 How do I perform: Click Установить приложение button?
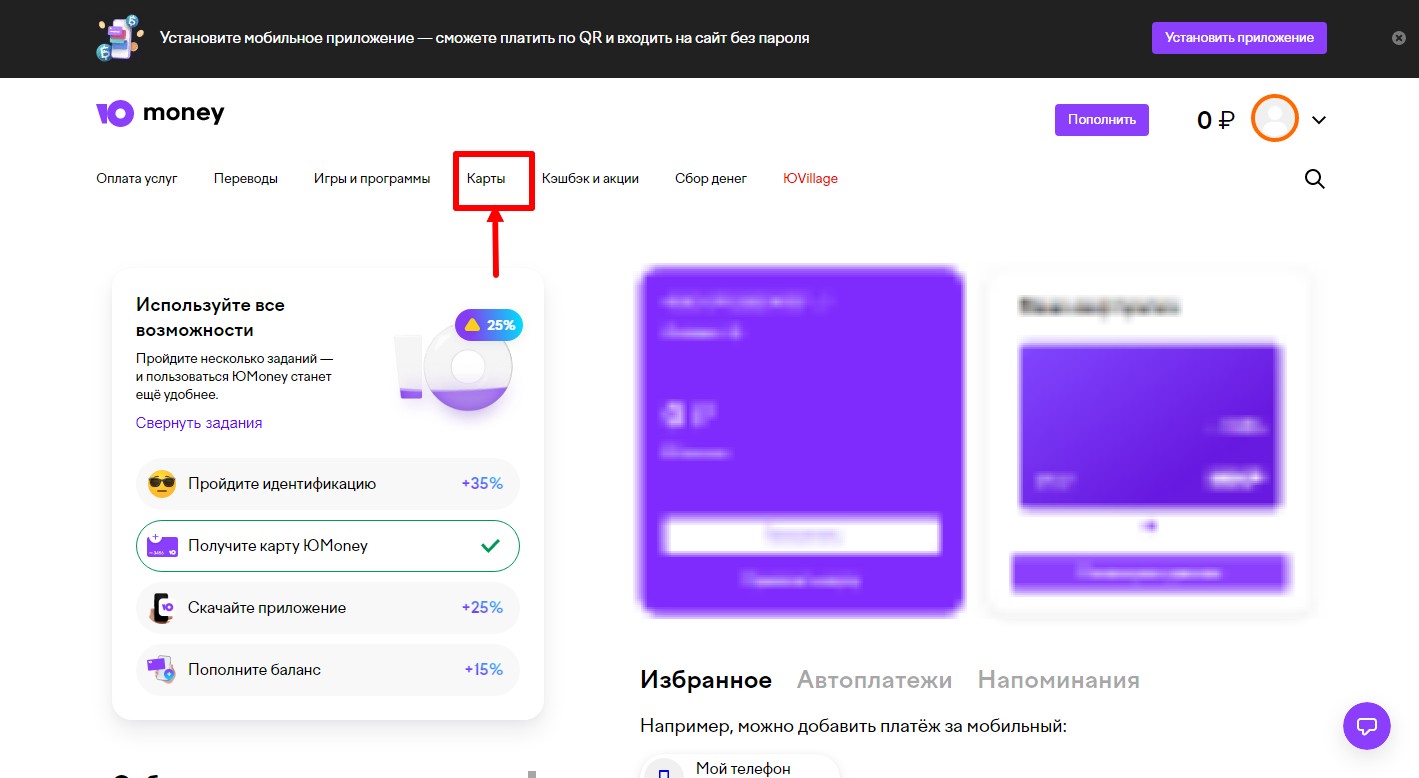(1239, 38)
